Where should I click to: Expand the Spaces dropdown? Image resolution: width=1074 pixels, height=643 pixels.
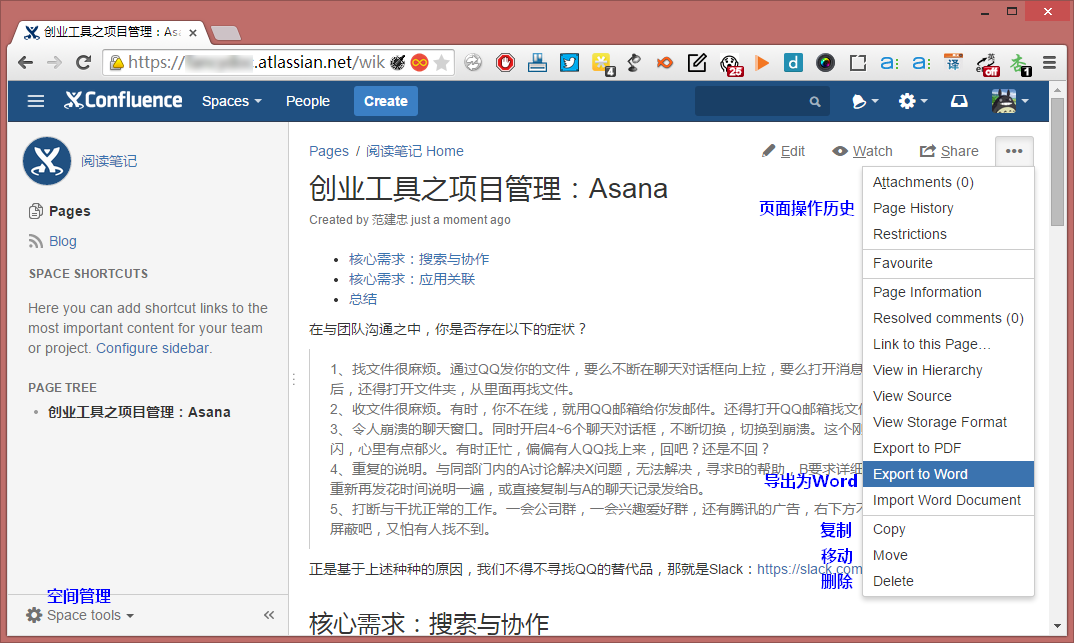pos(232,101)
